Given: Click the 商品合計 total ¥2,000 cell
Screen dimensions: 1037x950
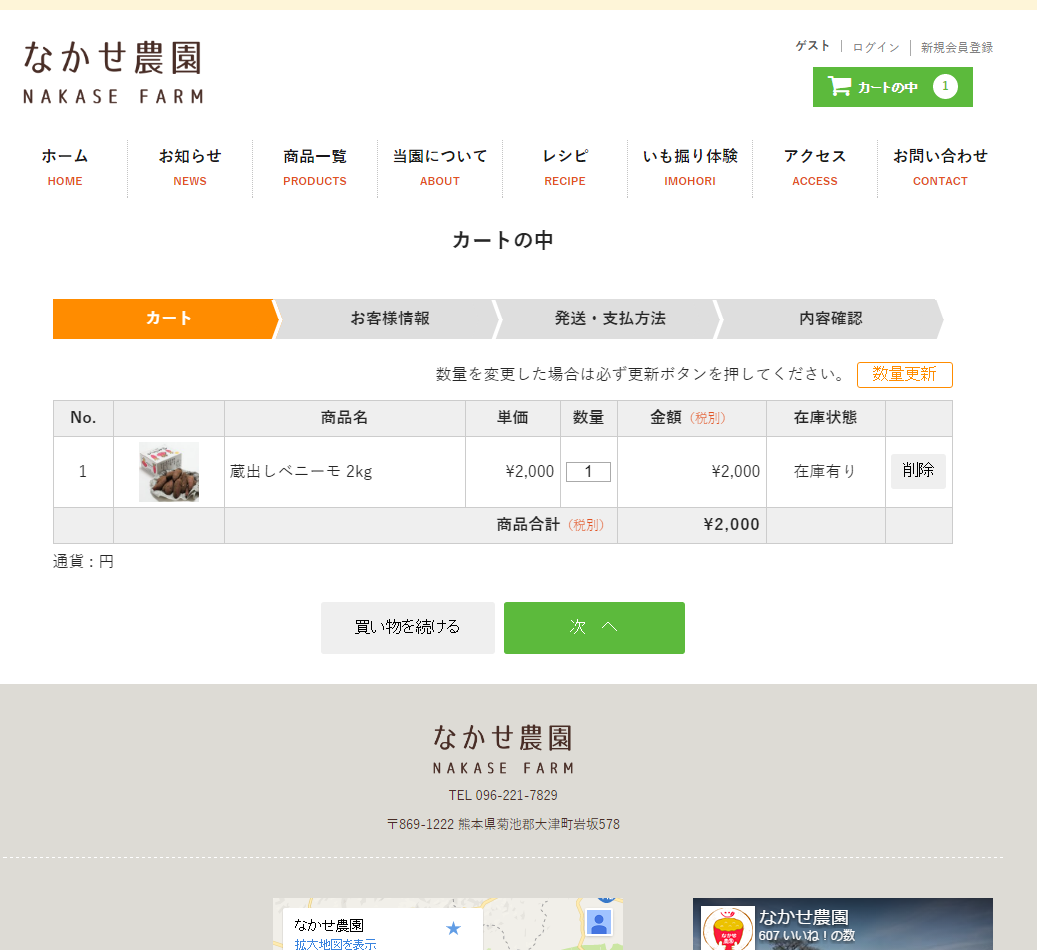Looking at the screenshot, I should click(692, 525).
